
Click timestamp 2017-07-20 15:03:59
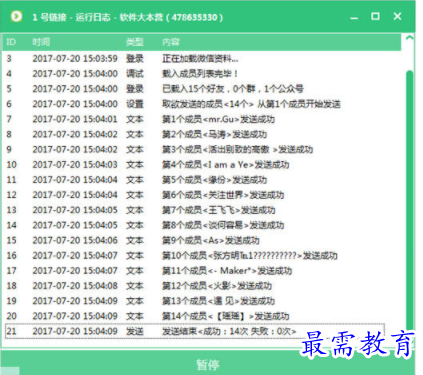coord(75,58)
